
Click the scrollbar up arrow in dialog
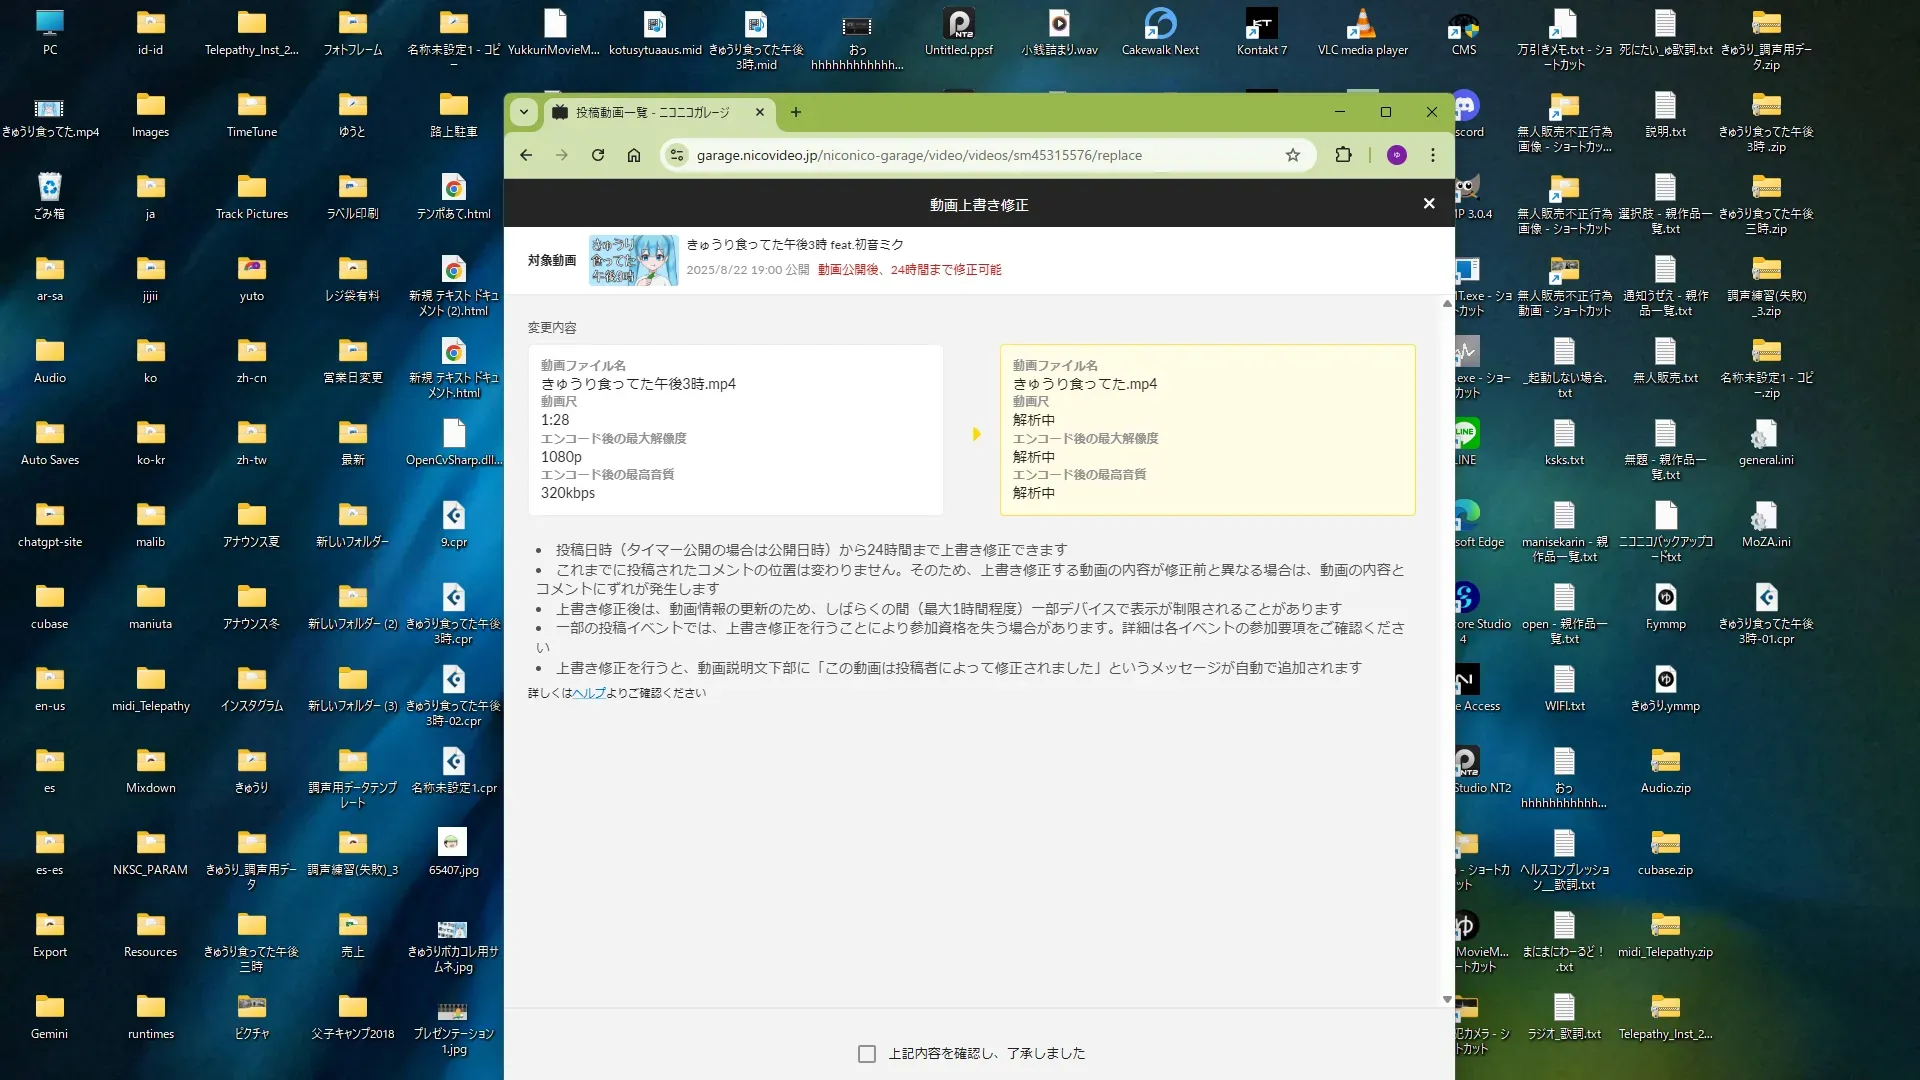point(1447,304)
